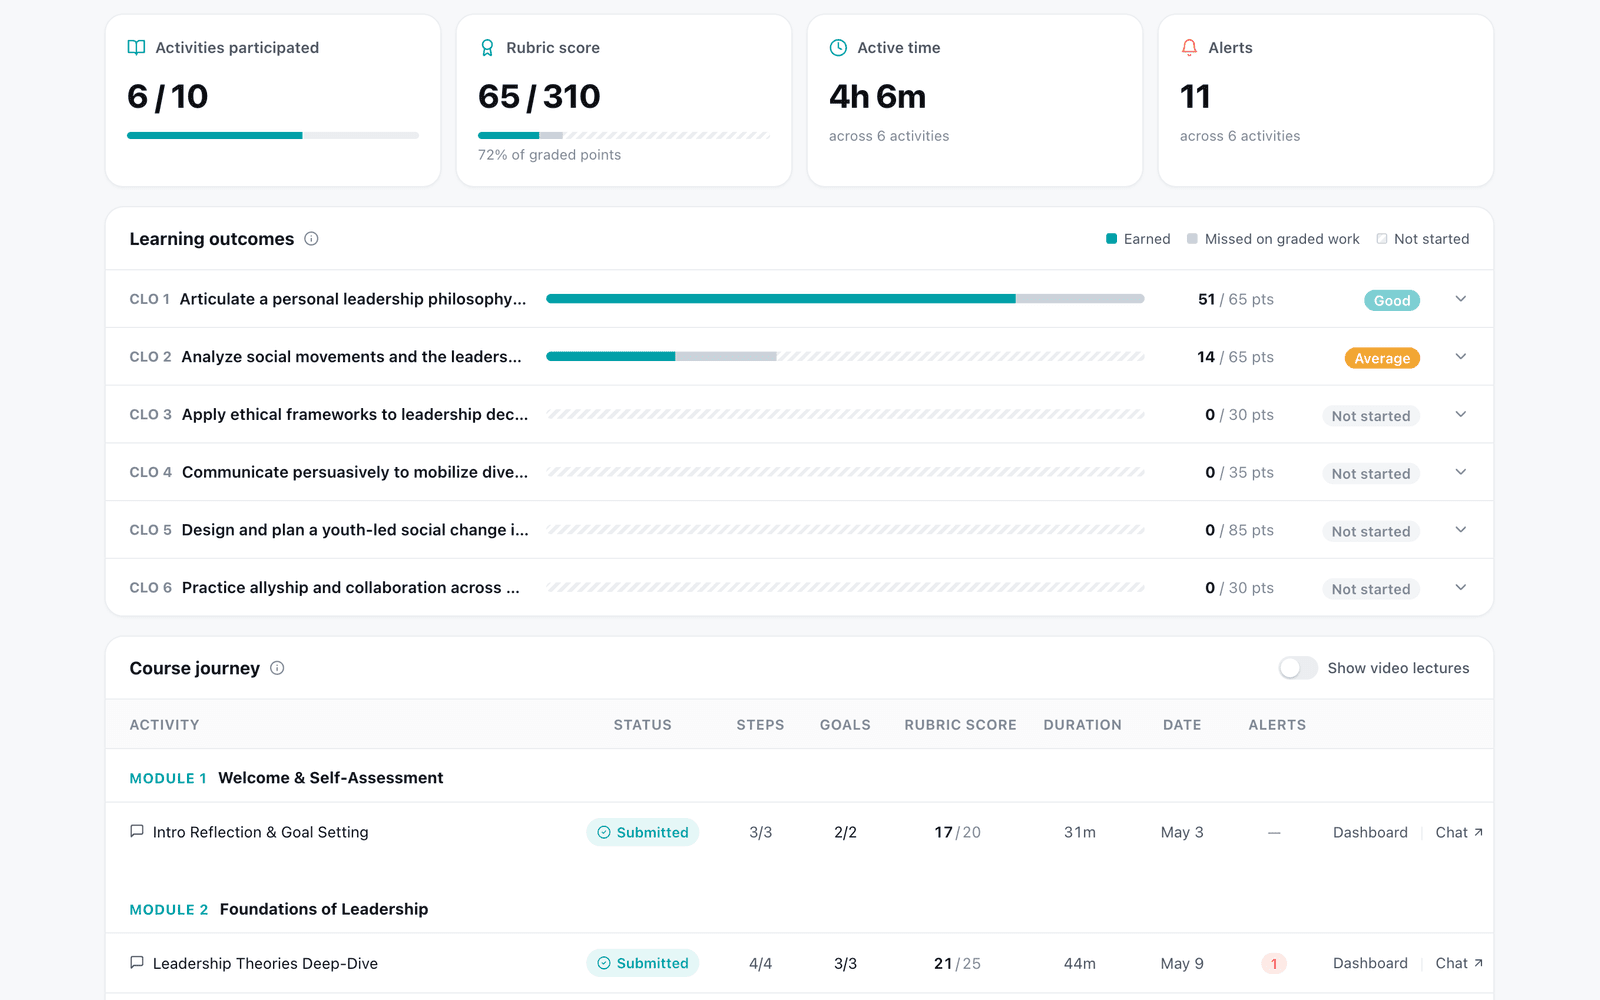This screenshot has width=1600, height=1000.
Task: Expand the CLO 5 youth-led social change row
Action: pos(1461,530)
